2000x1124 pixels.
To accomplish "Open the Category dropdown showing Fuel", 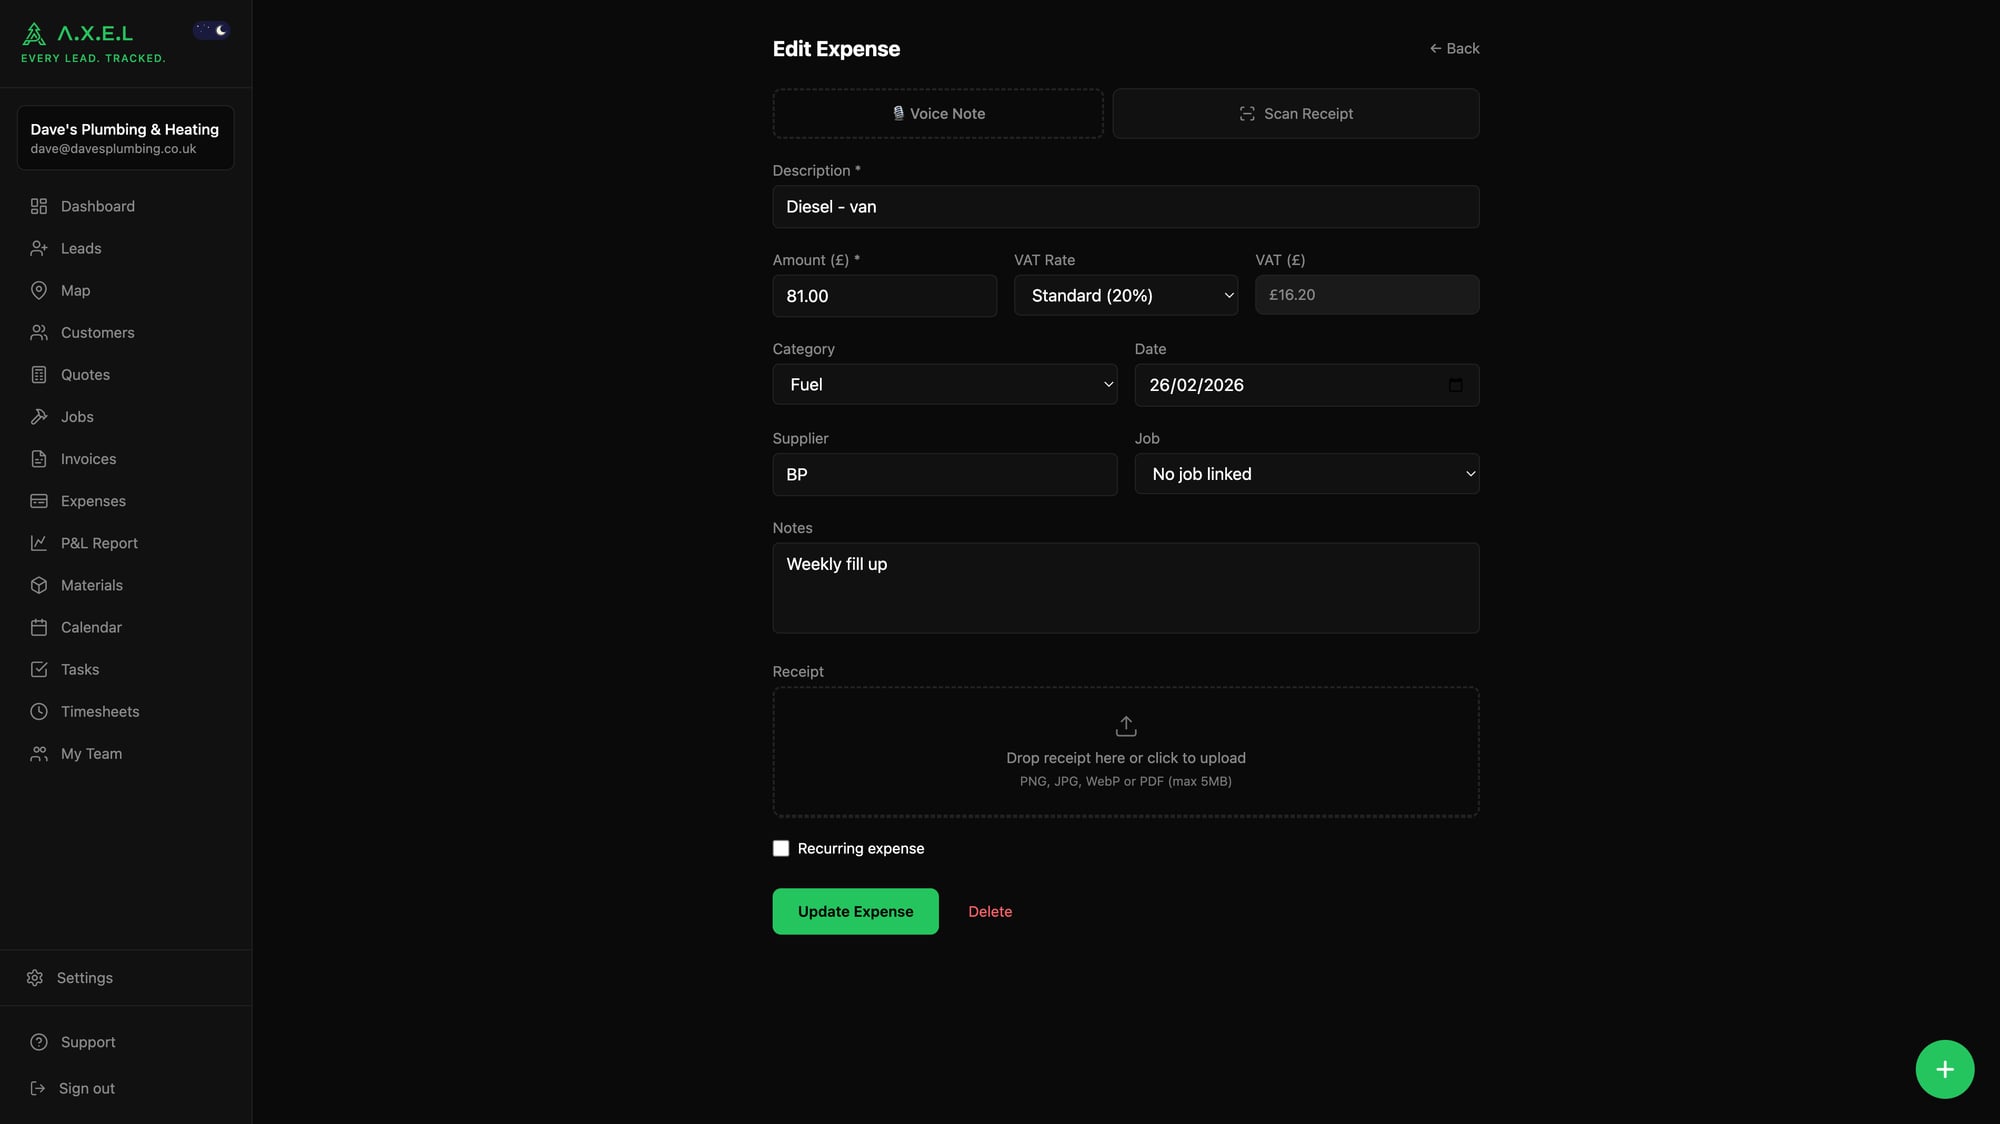I will point(944,384).
